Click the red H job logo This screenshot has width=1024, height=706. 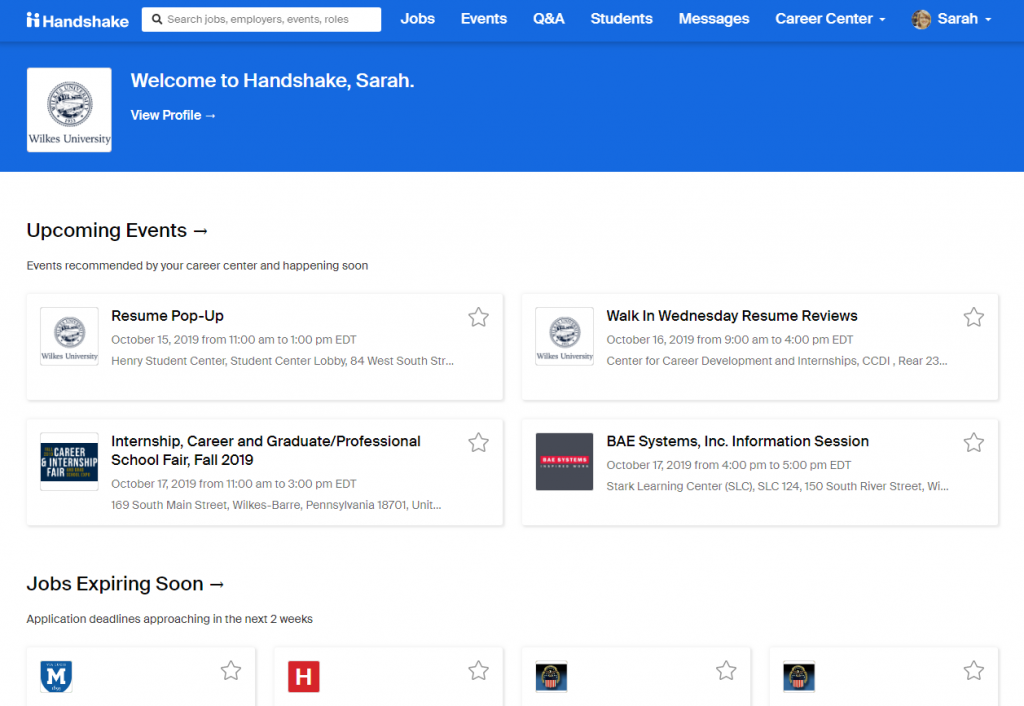[304, 677]
